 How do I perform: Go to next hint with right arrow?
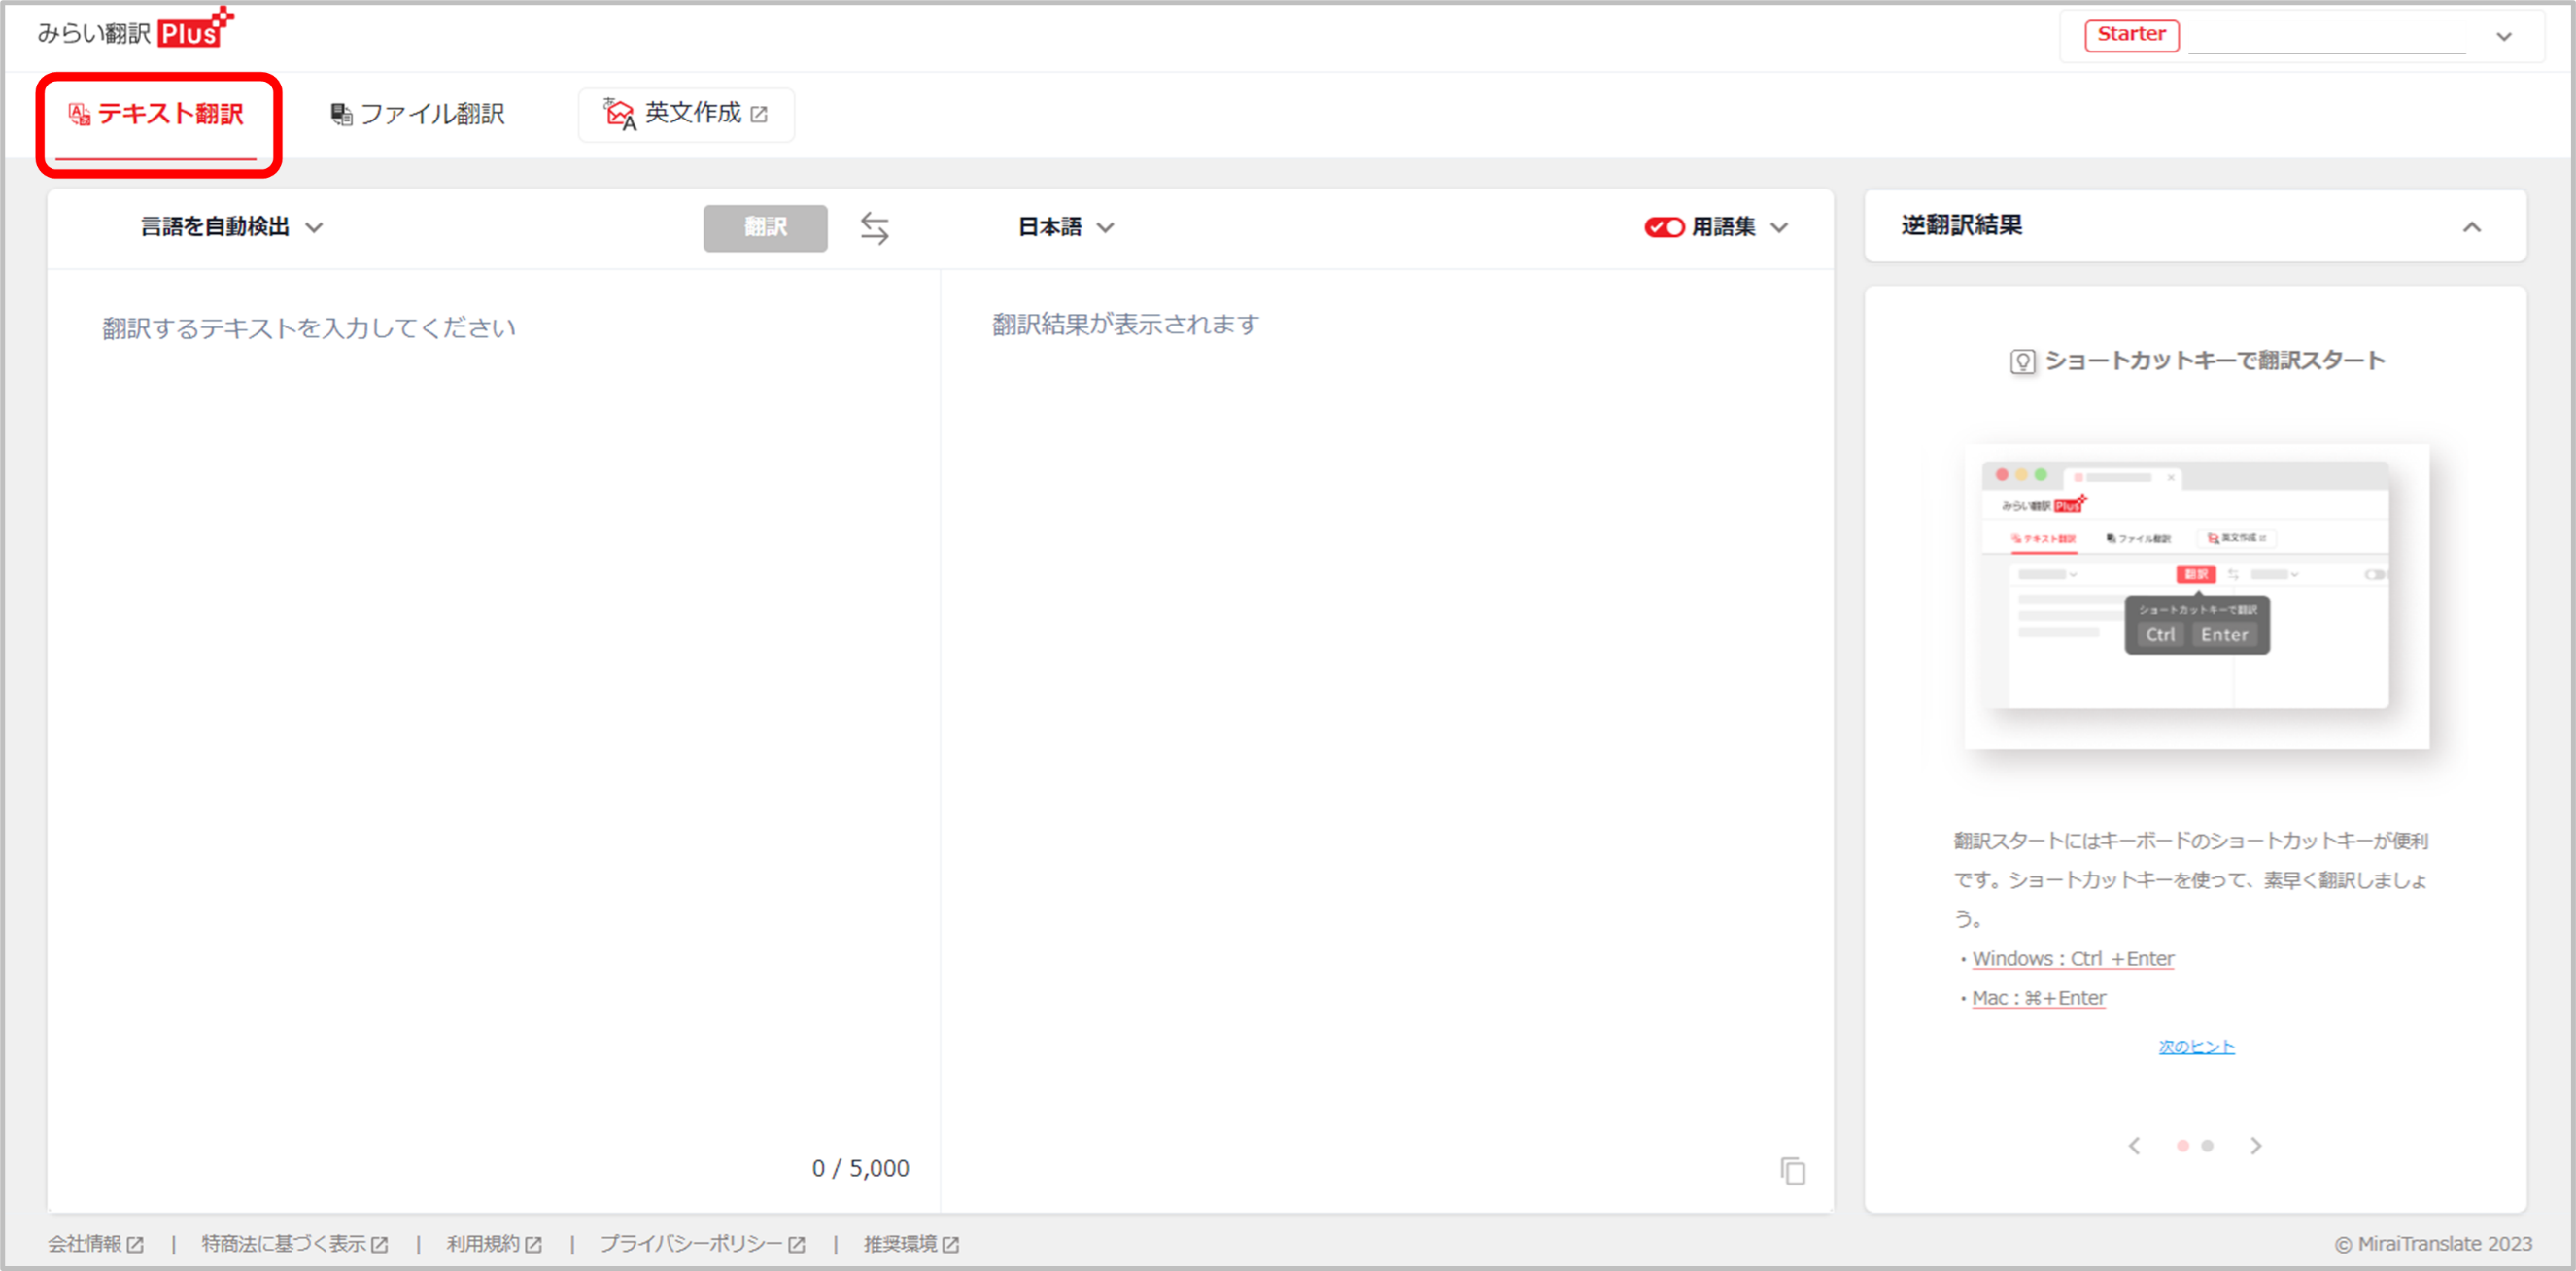(x=2256, y=1145)
